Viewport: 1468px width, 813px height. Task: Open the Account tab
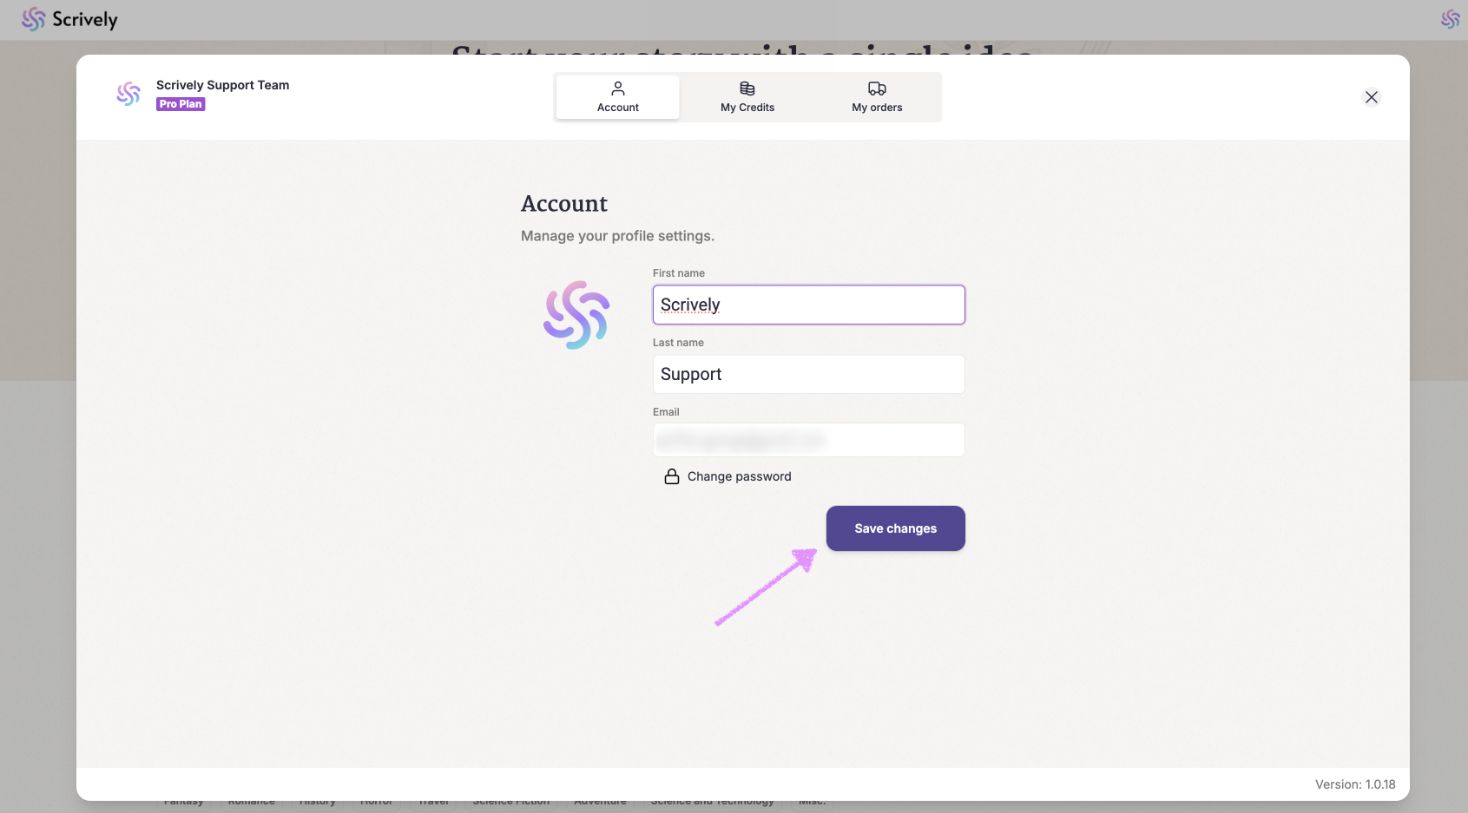pos(618,97)
